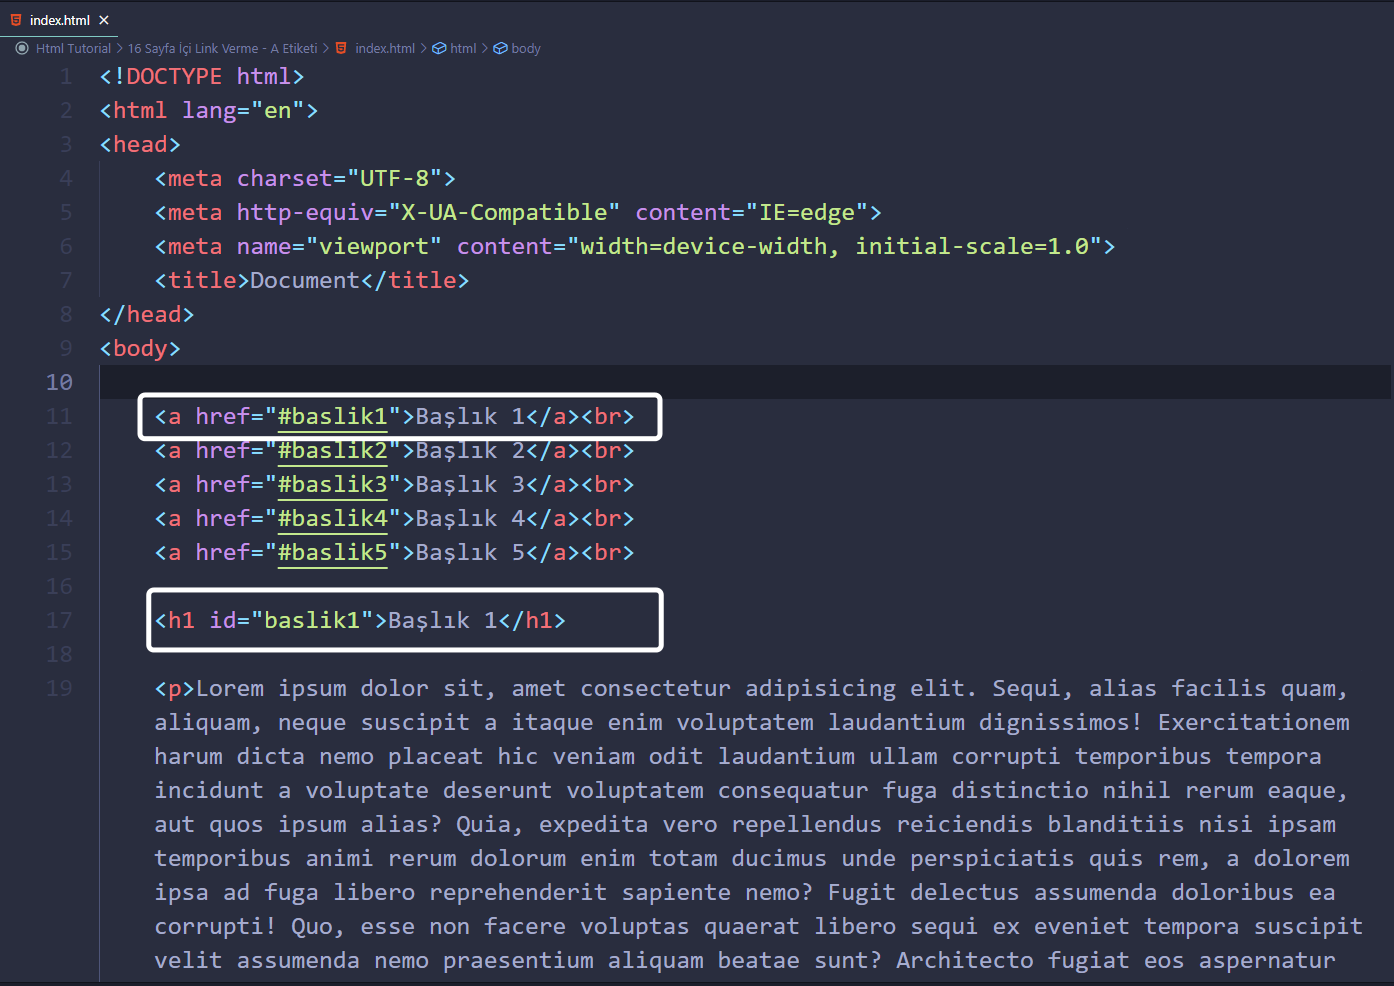1394x986 pixels.
Task: Click the HTML5 file icon in the breadcrumb
Action: (x=341, y=48)
